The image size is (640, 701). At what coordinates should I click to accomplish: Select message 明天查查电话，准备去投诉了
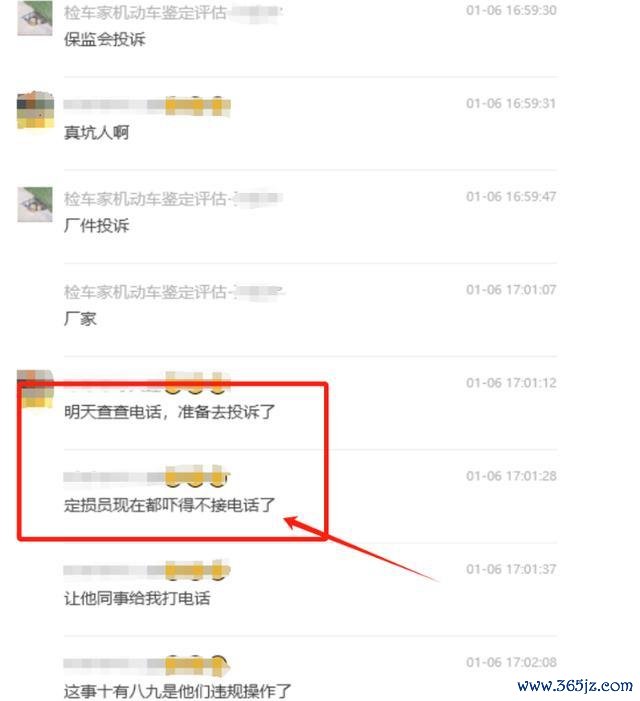(169, 412)
